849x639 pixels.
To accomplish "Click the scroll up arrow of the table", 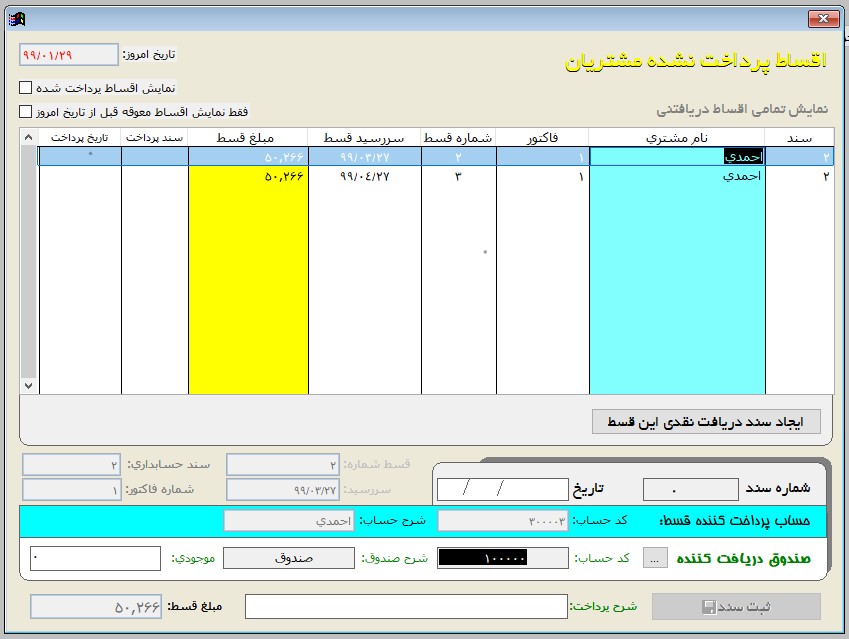I will 28,137.
